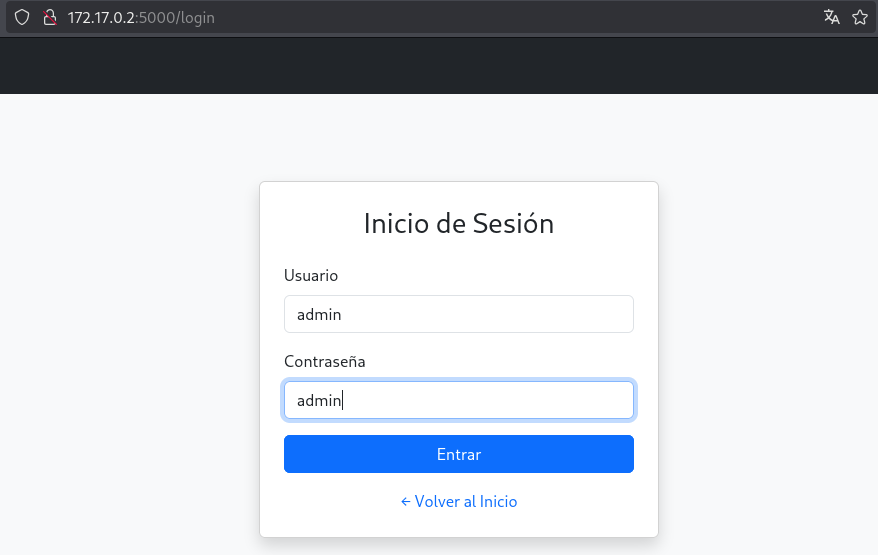The image size is (878, 555).
Task: Focus the address bar URL text
Action: [x=141, y=18]
